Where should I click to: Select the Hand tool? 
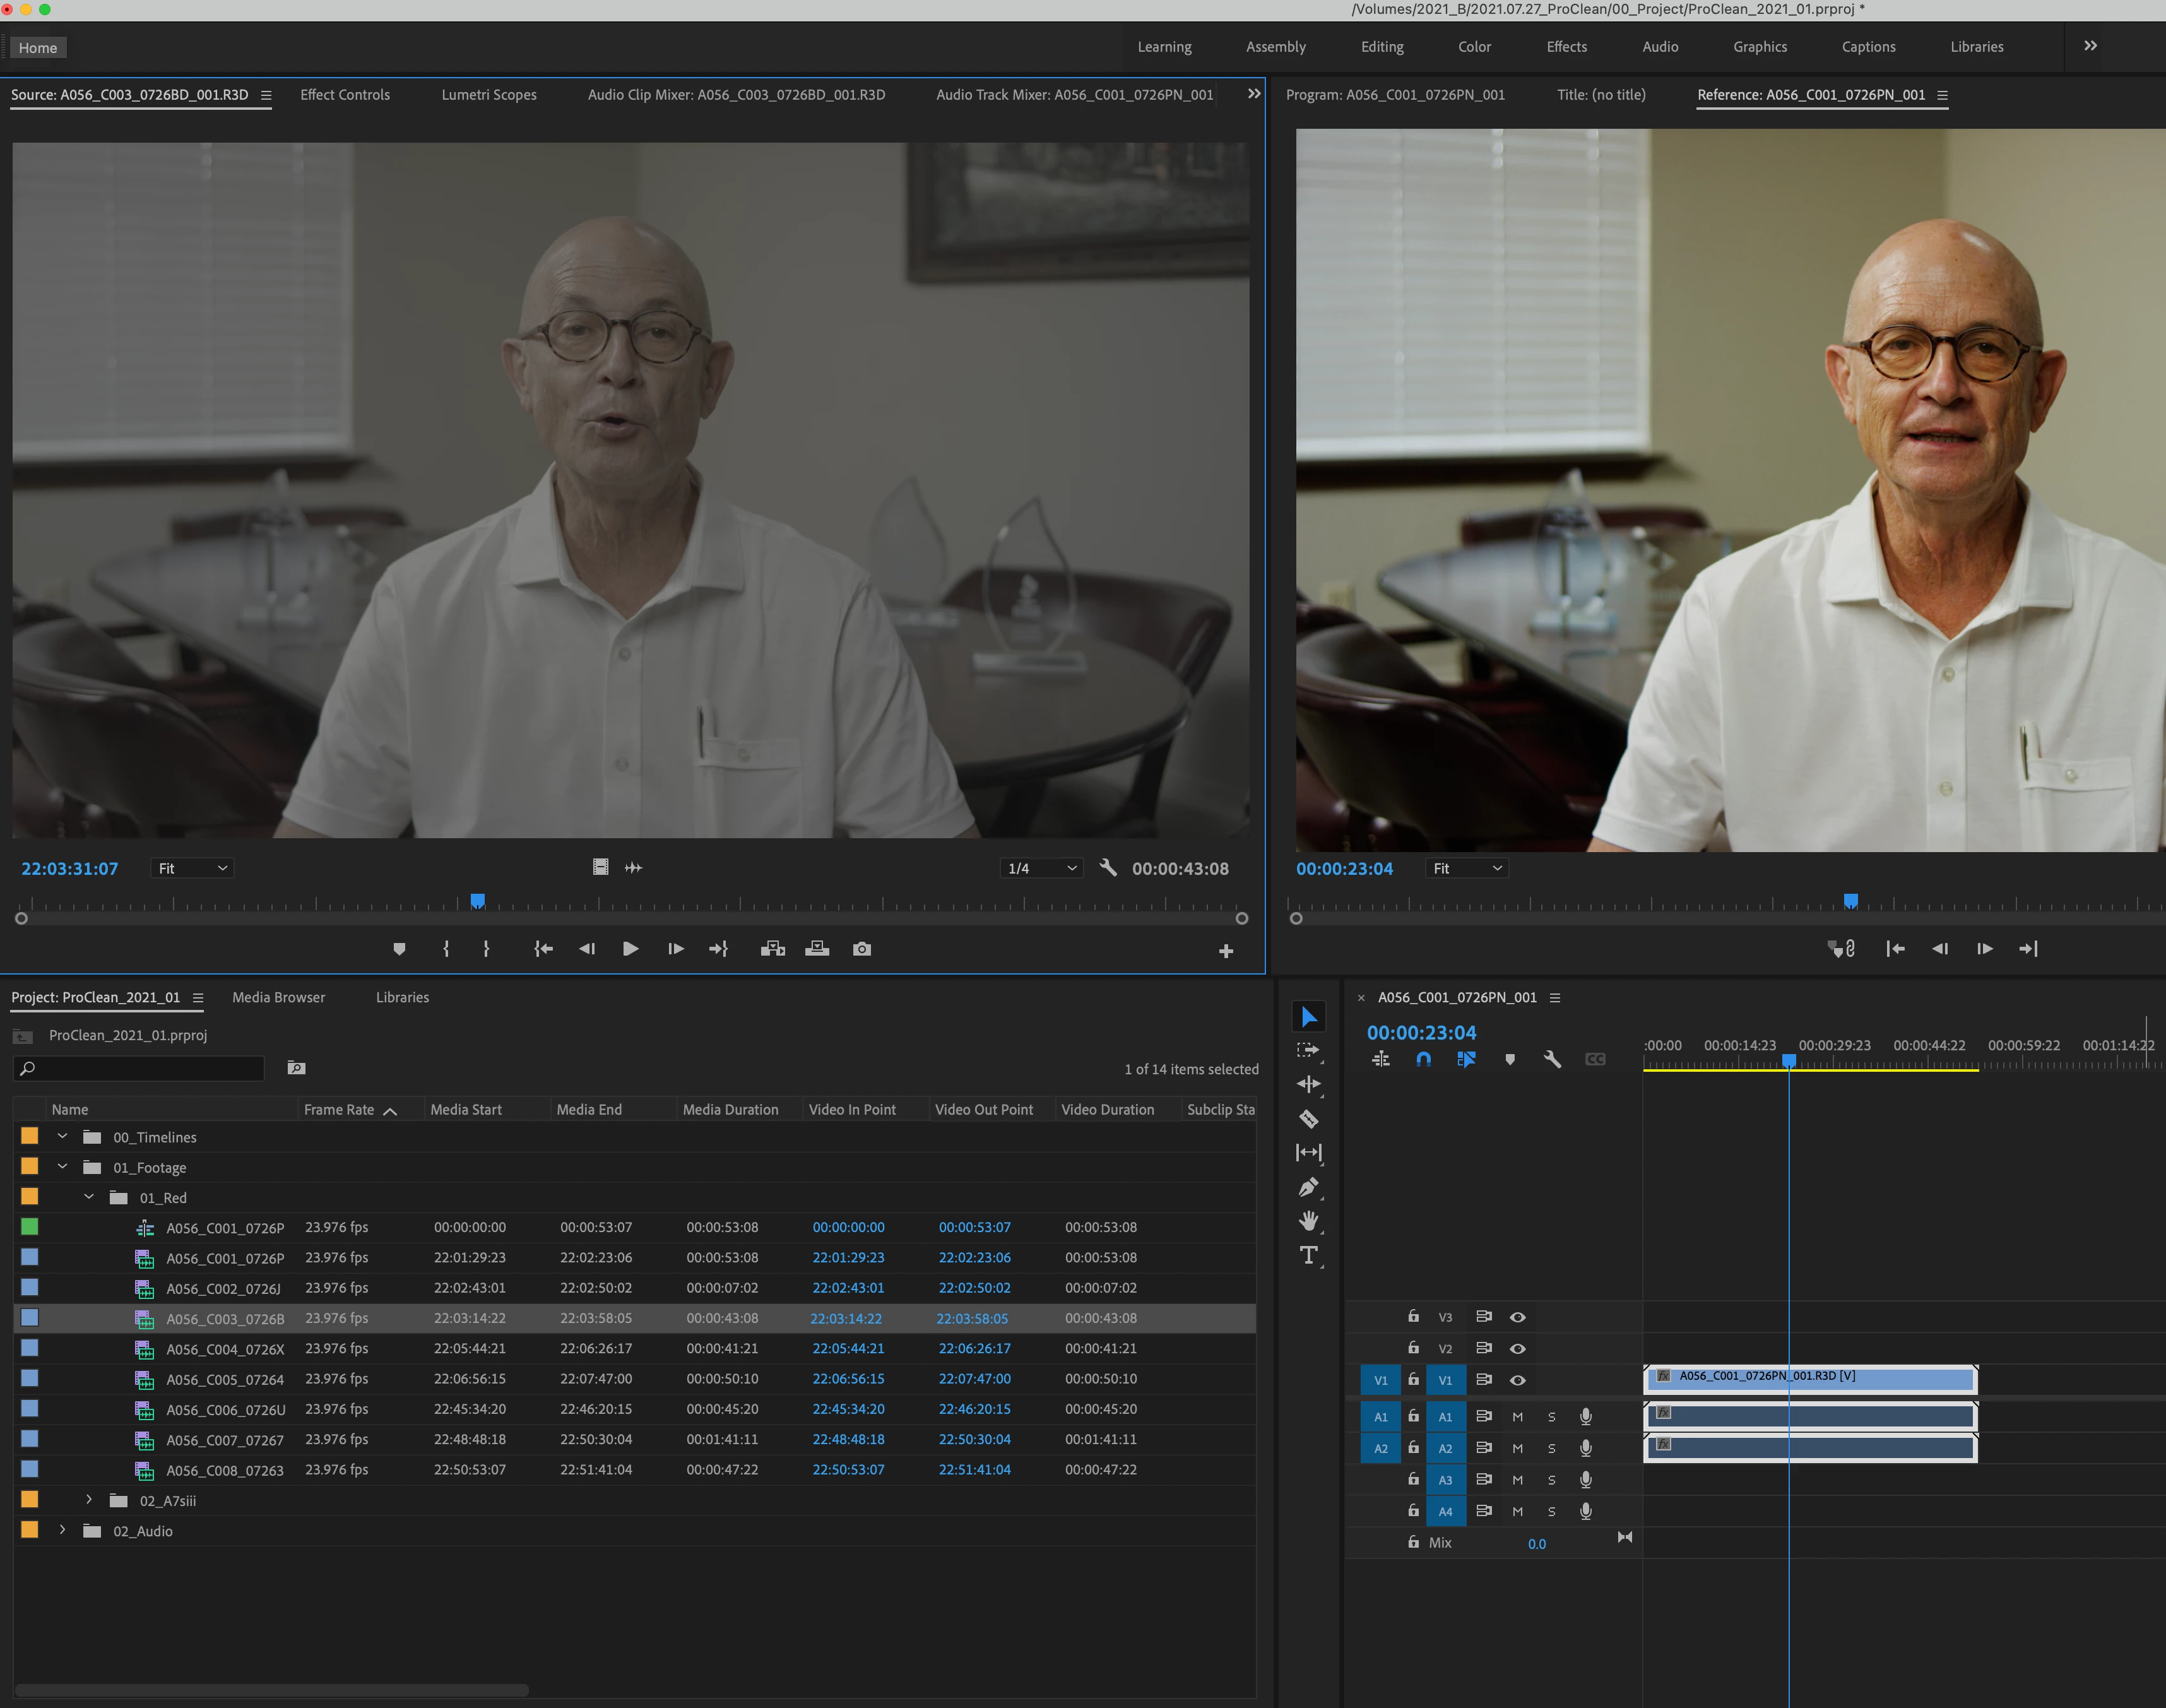(x=1308, y=1221)
